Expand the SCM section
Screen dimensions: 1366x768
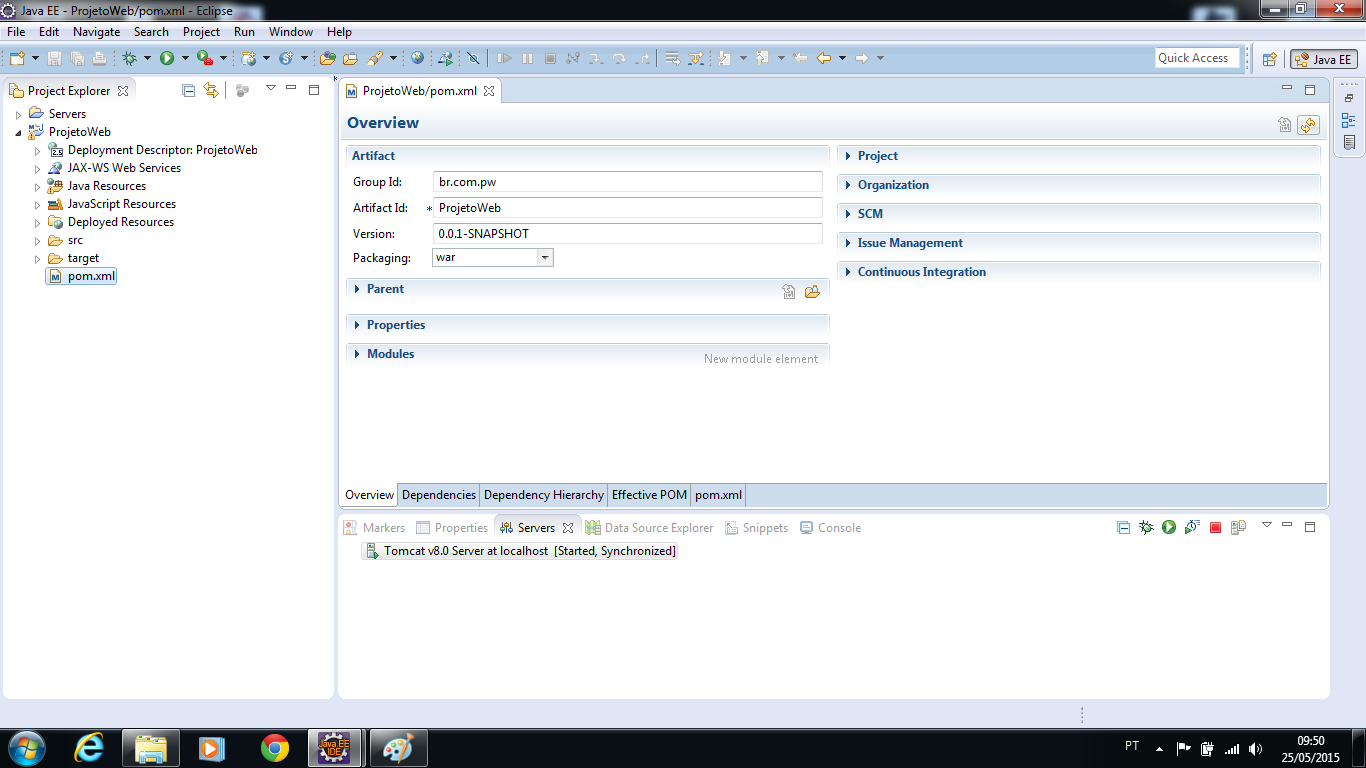(848, 214)
